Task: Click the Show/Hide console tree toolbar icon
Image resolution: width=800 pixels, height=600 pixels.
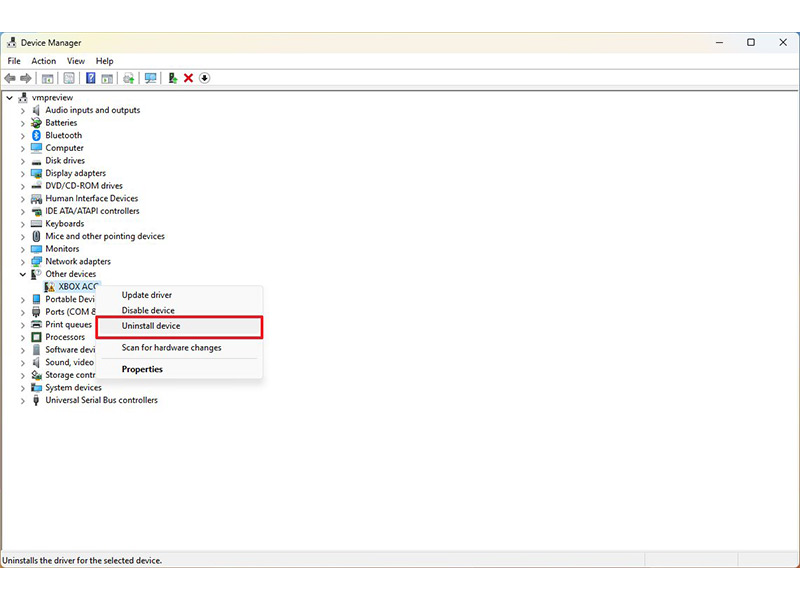Action: pos(47,79)
